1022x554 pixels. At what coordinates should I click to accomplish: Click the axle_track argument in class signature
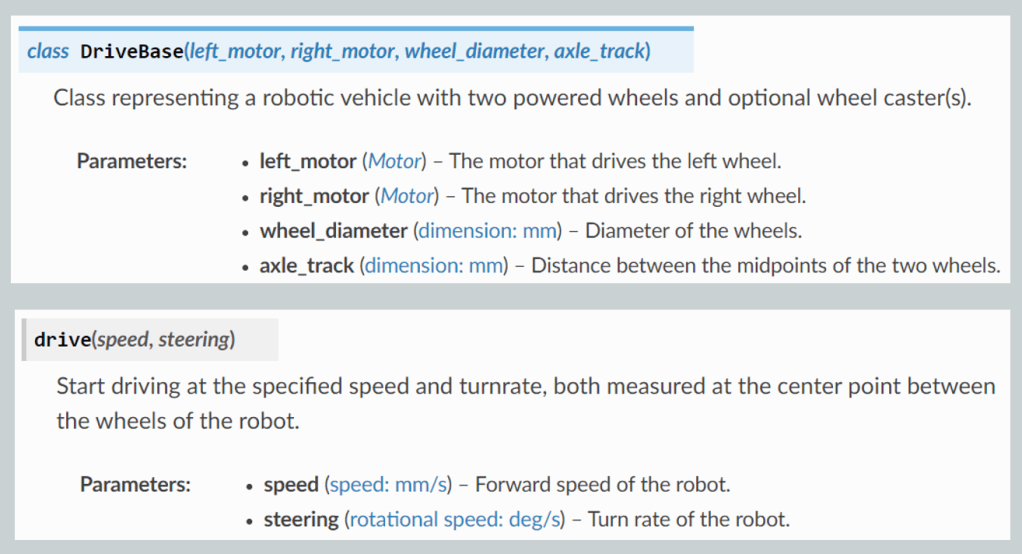[x=597, y=50]
